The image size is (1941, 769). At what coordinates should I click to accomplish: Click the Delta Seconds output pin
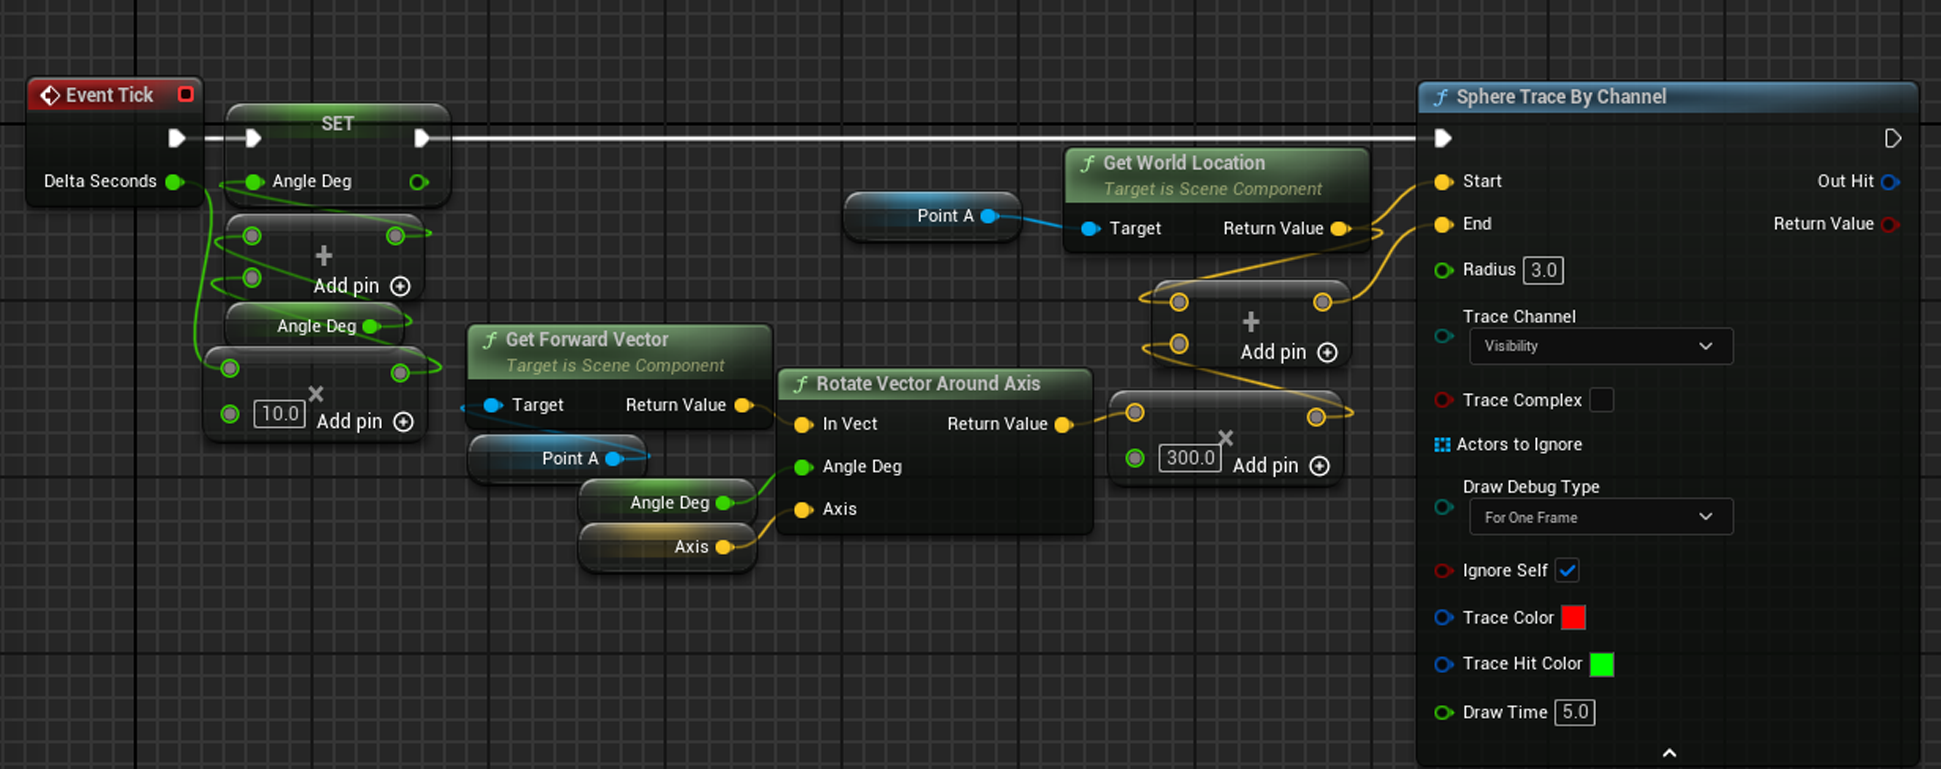tap(174, 181)
